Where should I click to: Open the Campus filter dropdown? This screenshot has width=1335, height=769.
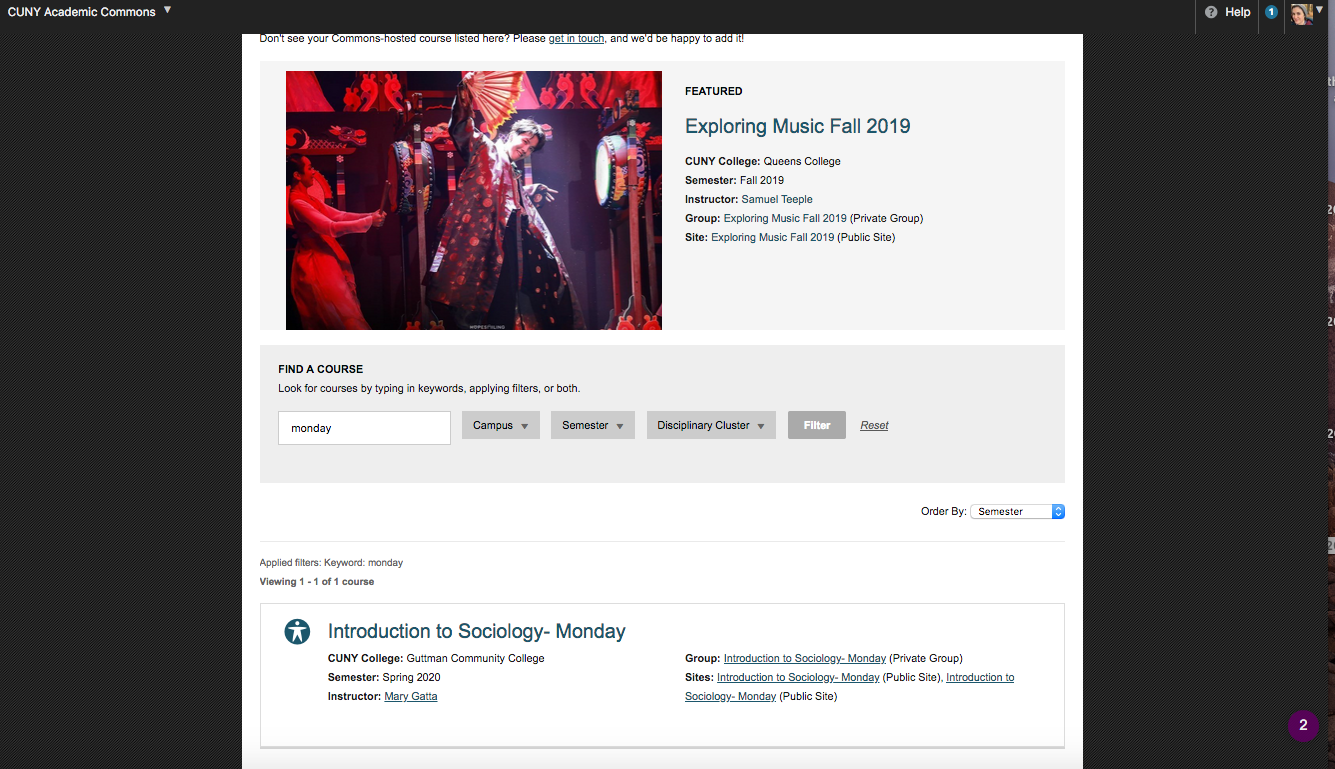pos(500,425)
